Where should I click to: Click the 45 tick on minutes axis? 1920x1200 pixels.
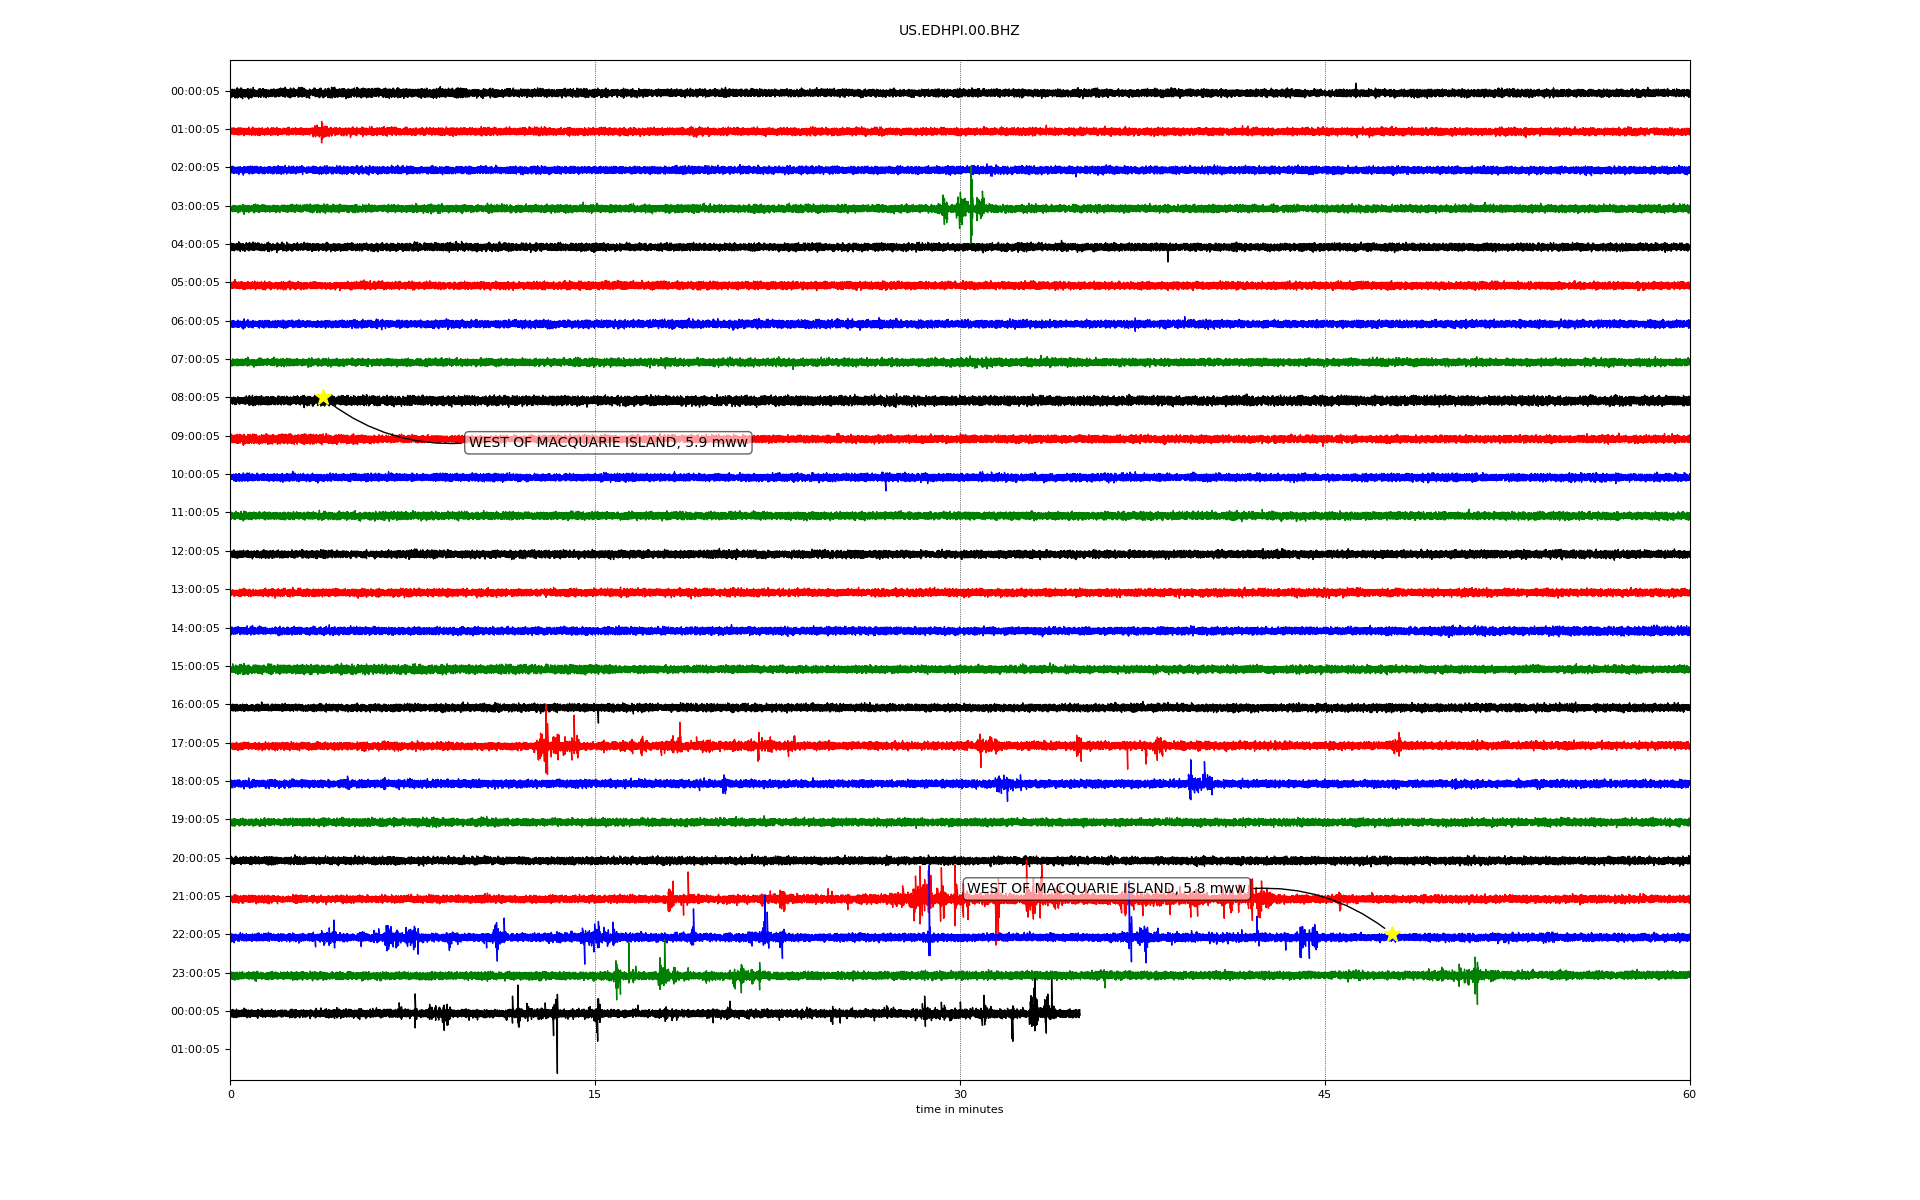click(x=1325, y=1094)
